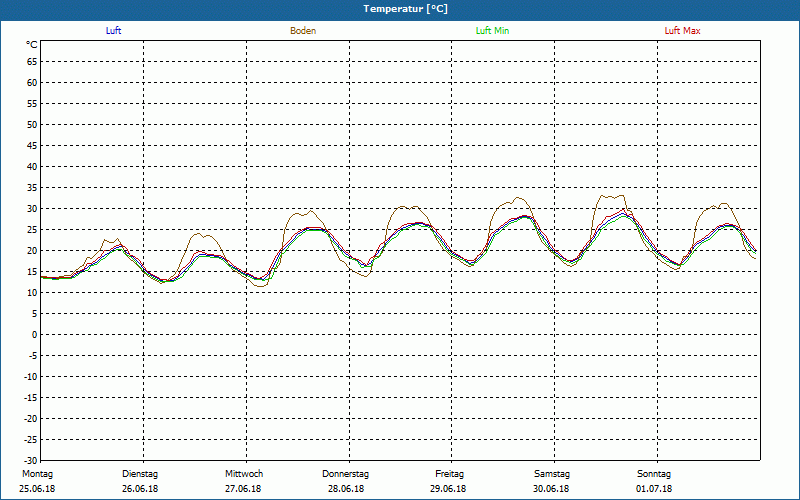
Task: Click the Luft legend label
Action: [113, 31]
